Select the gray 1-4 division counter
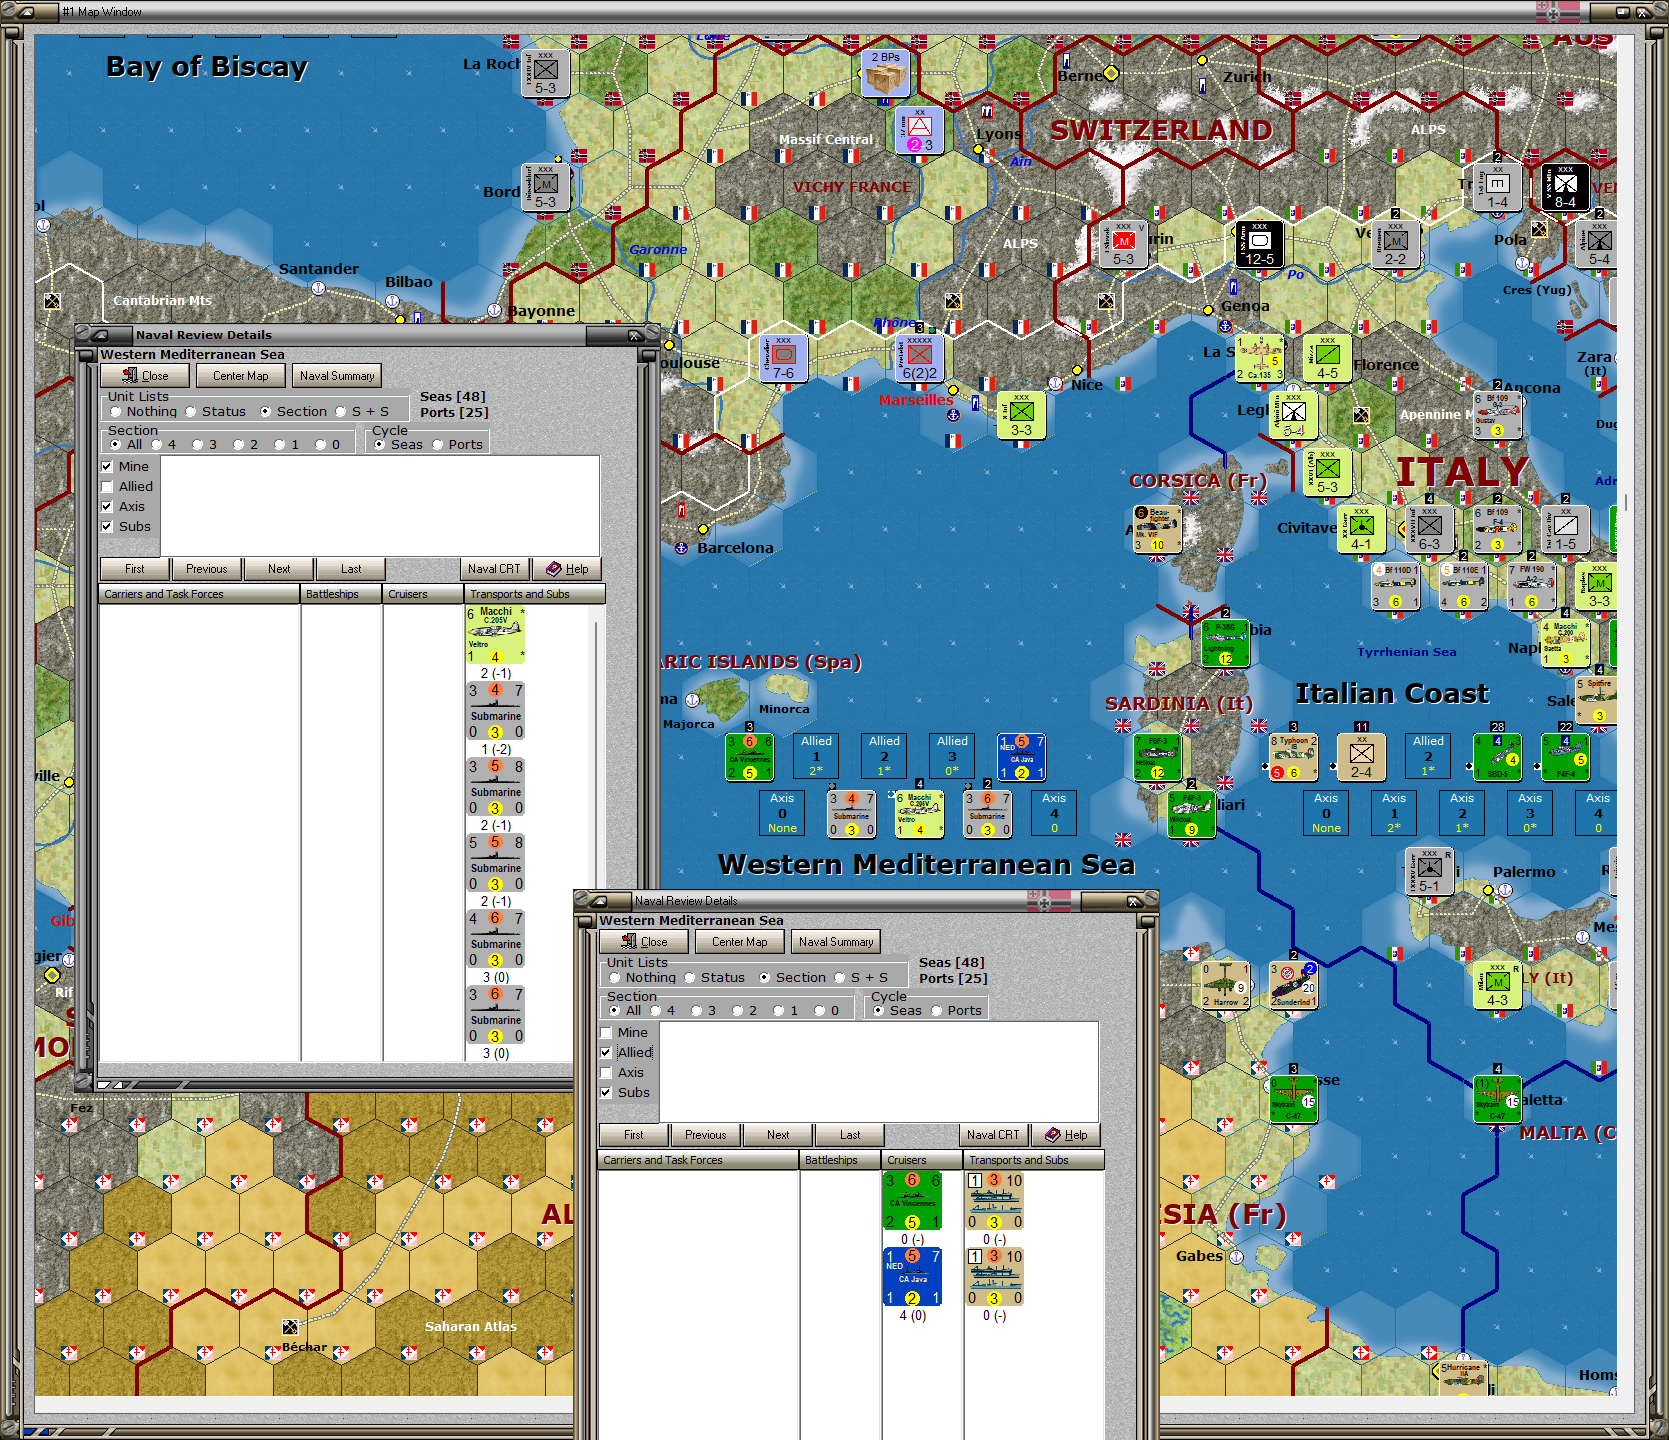The width and height of the screenshot is (1669, 1440). (1497, 187)
